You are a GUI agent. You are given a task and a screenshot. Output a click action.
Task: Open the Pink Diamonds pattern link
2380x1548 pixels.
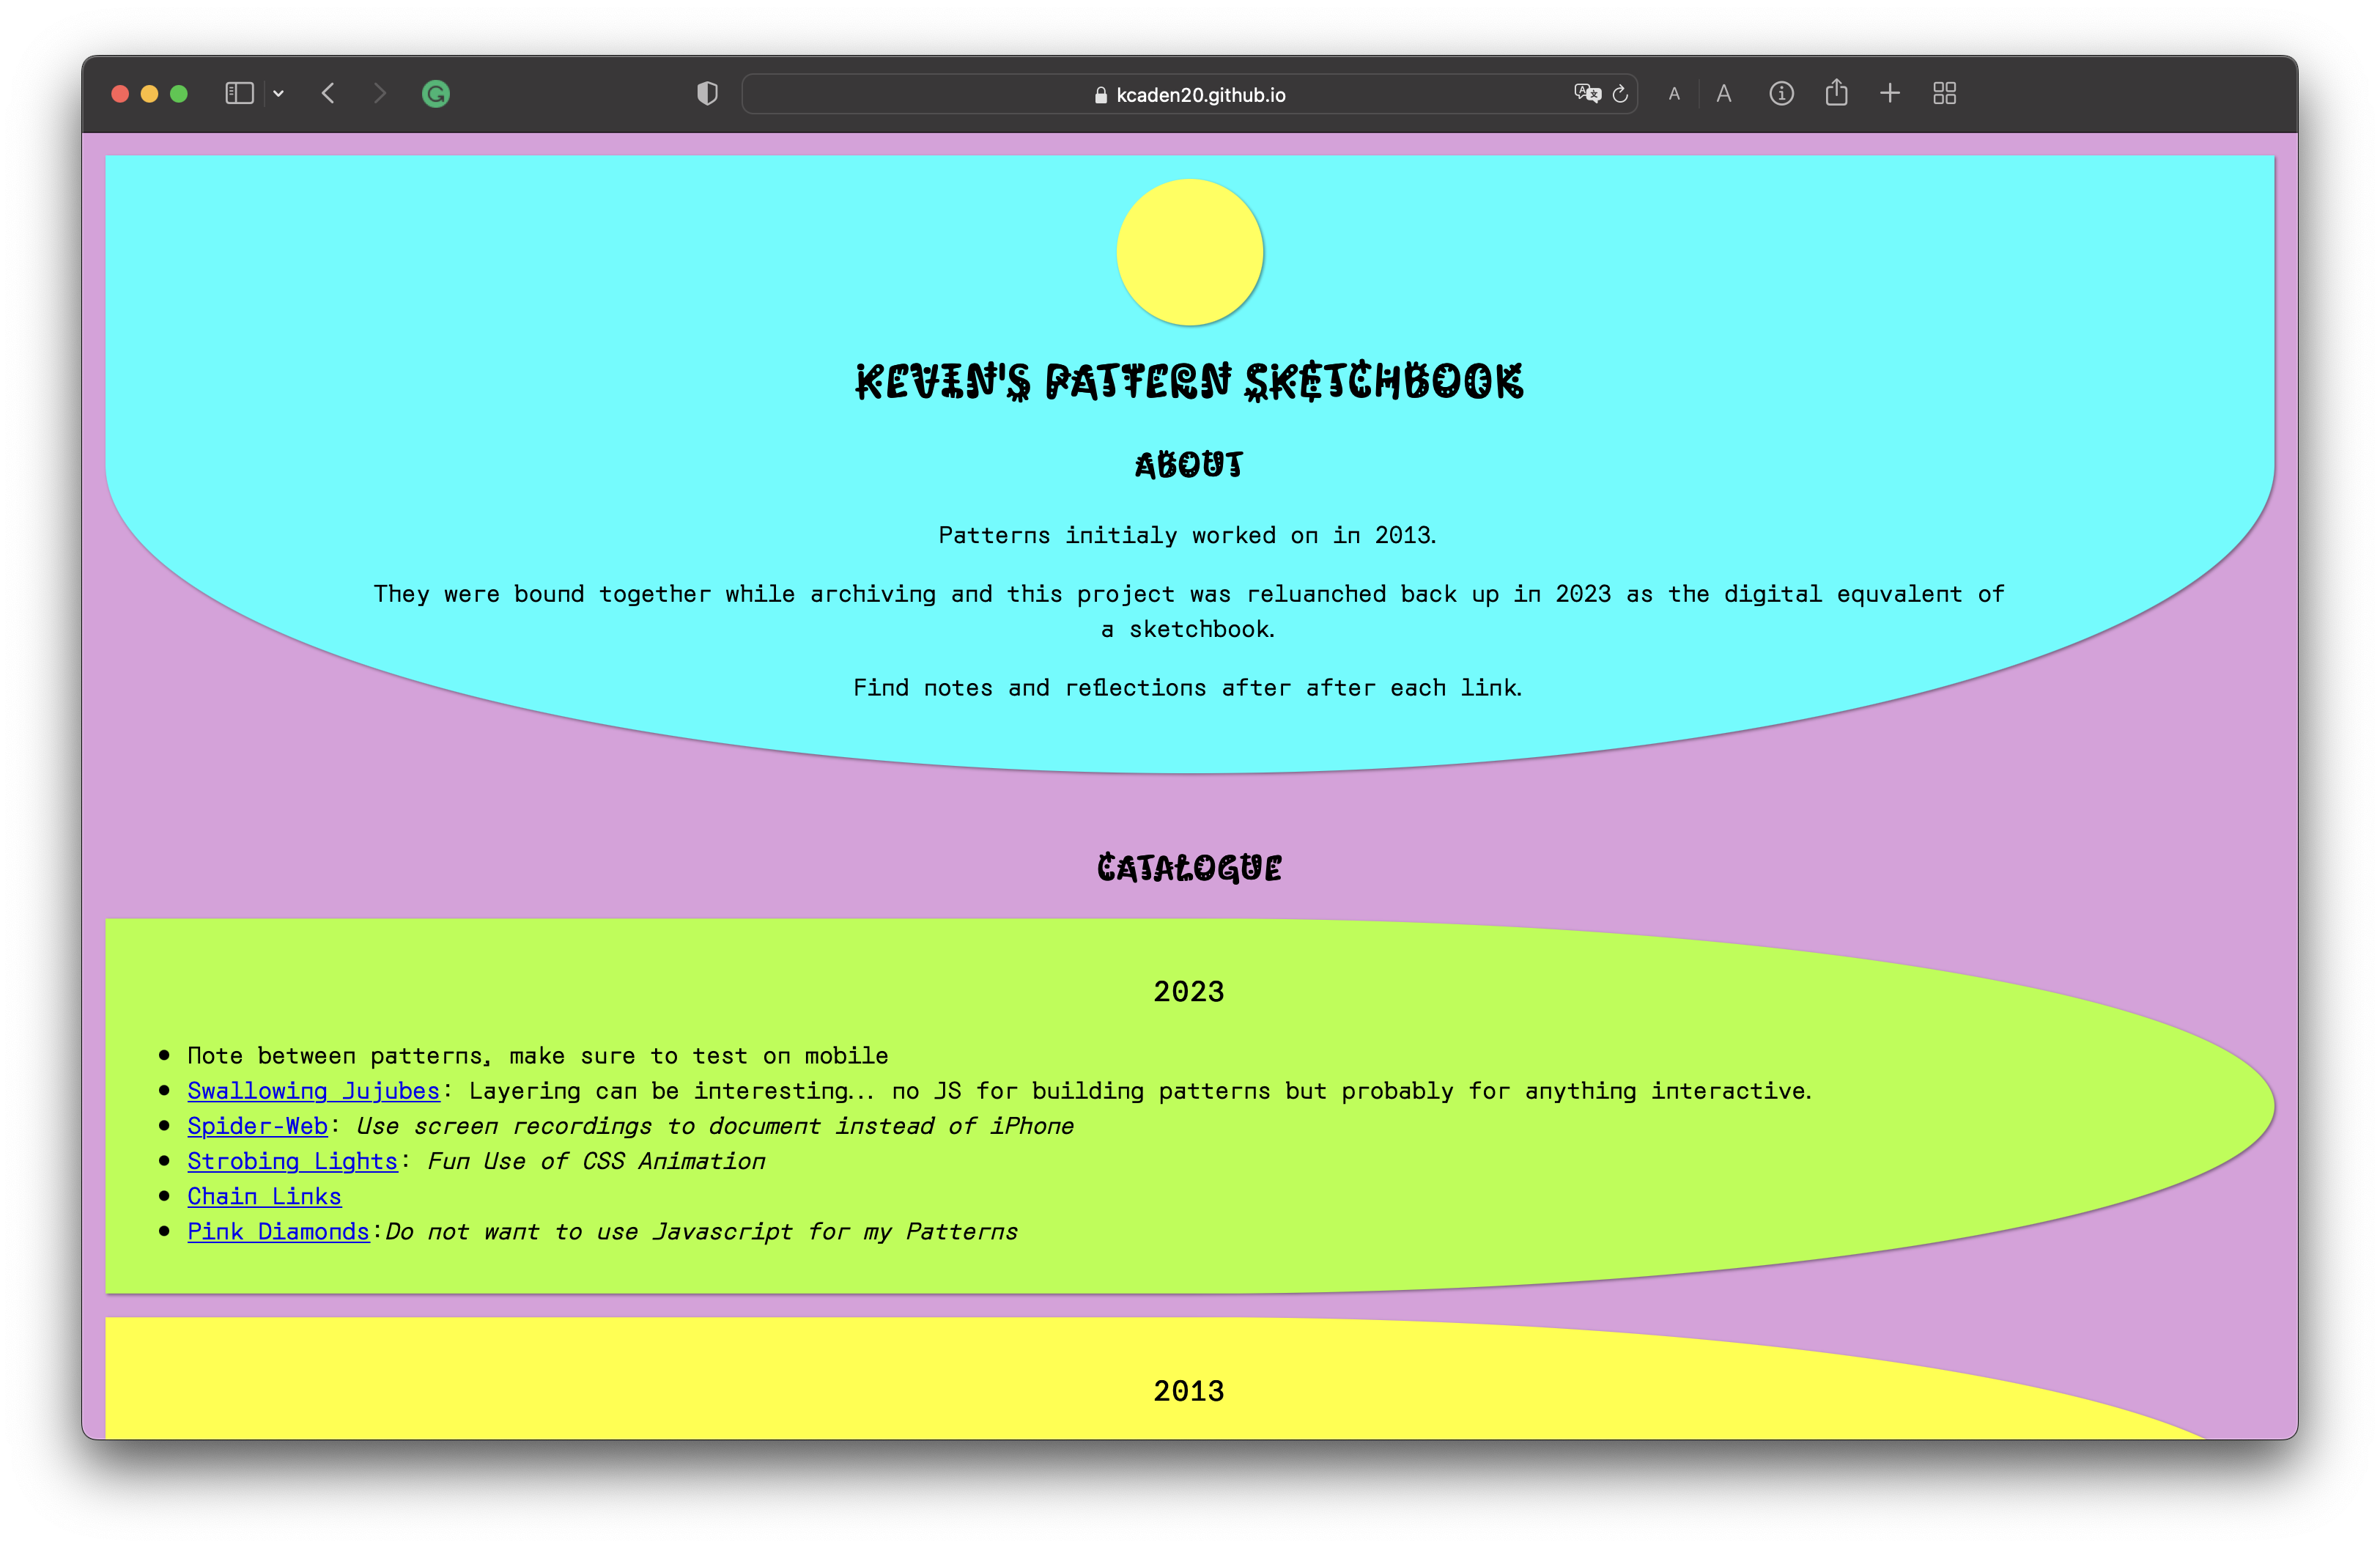[279, 1231]
